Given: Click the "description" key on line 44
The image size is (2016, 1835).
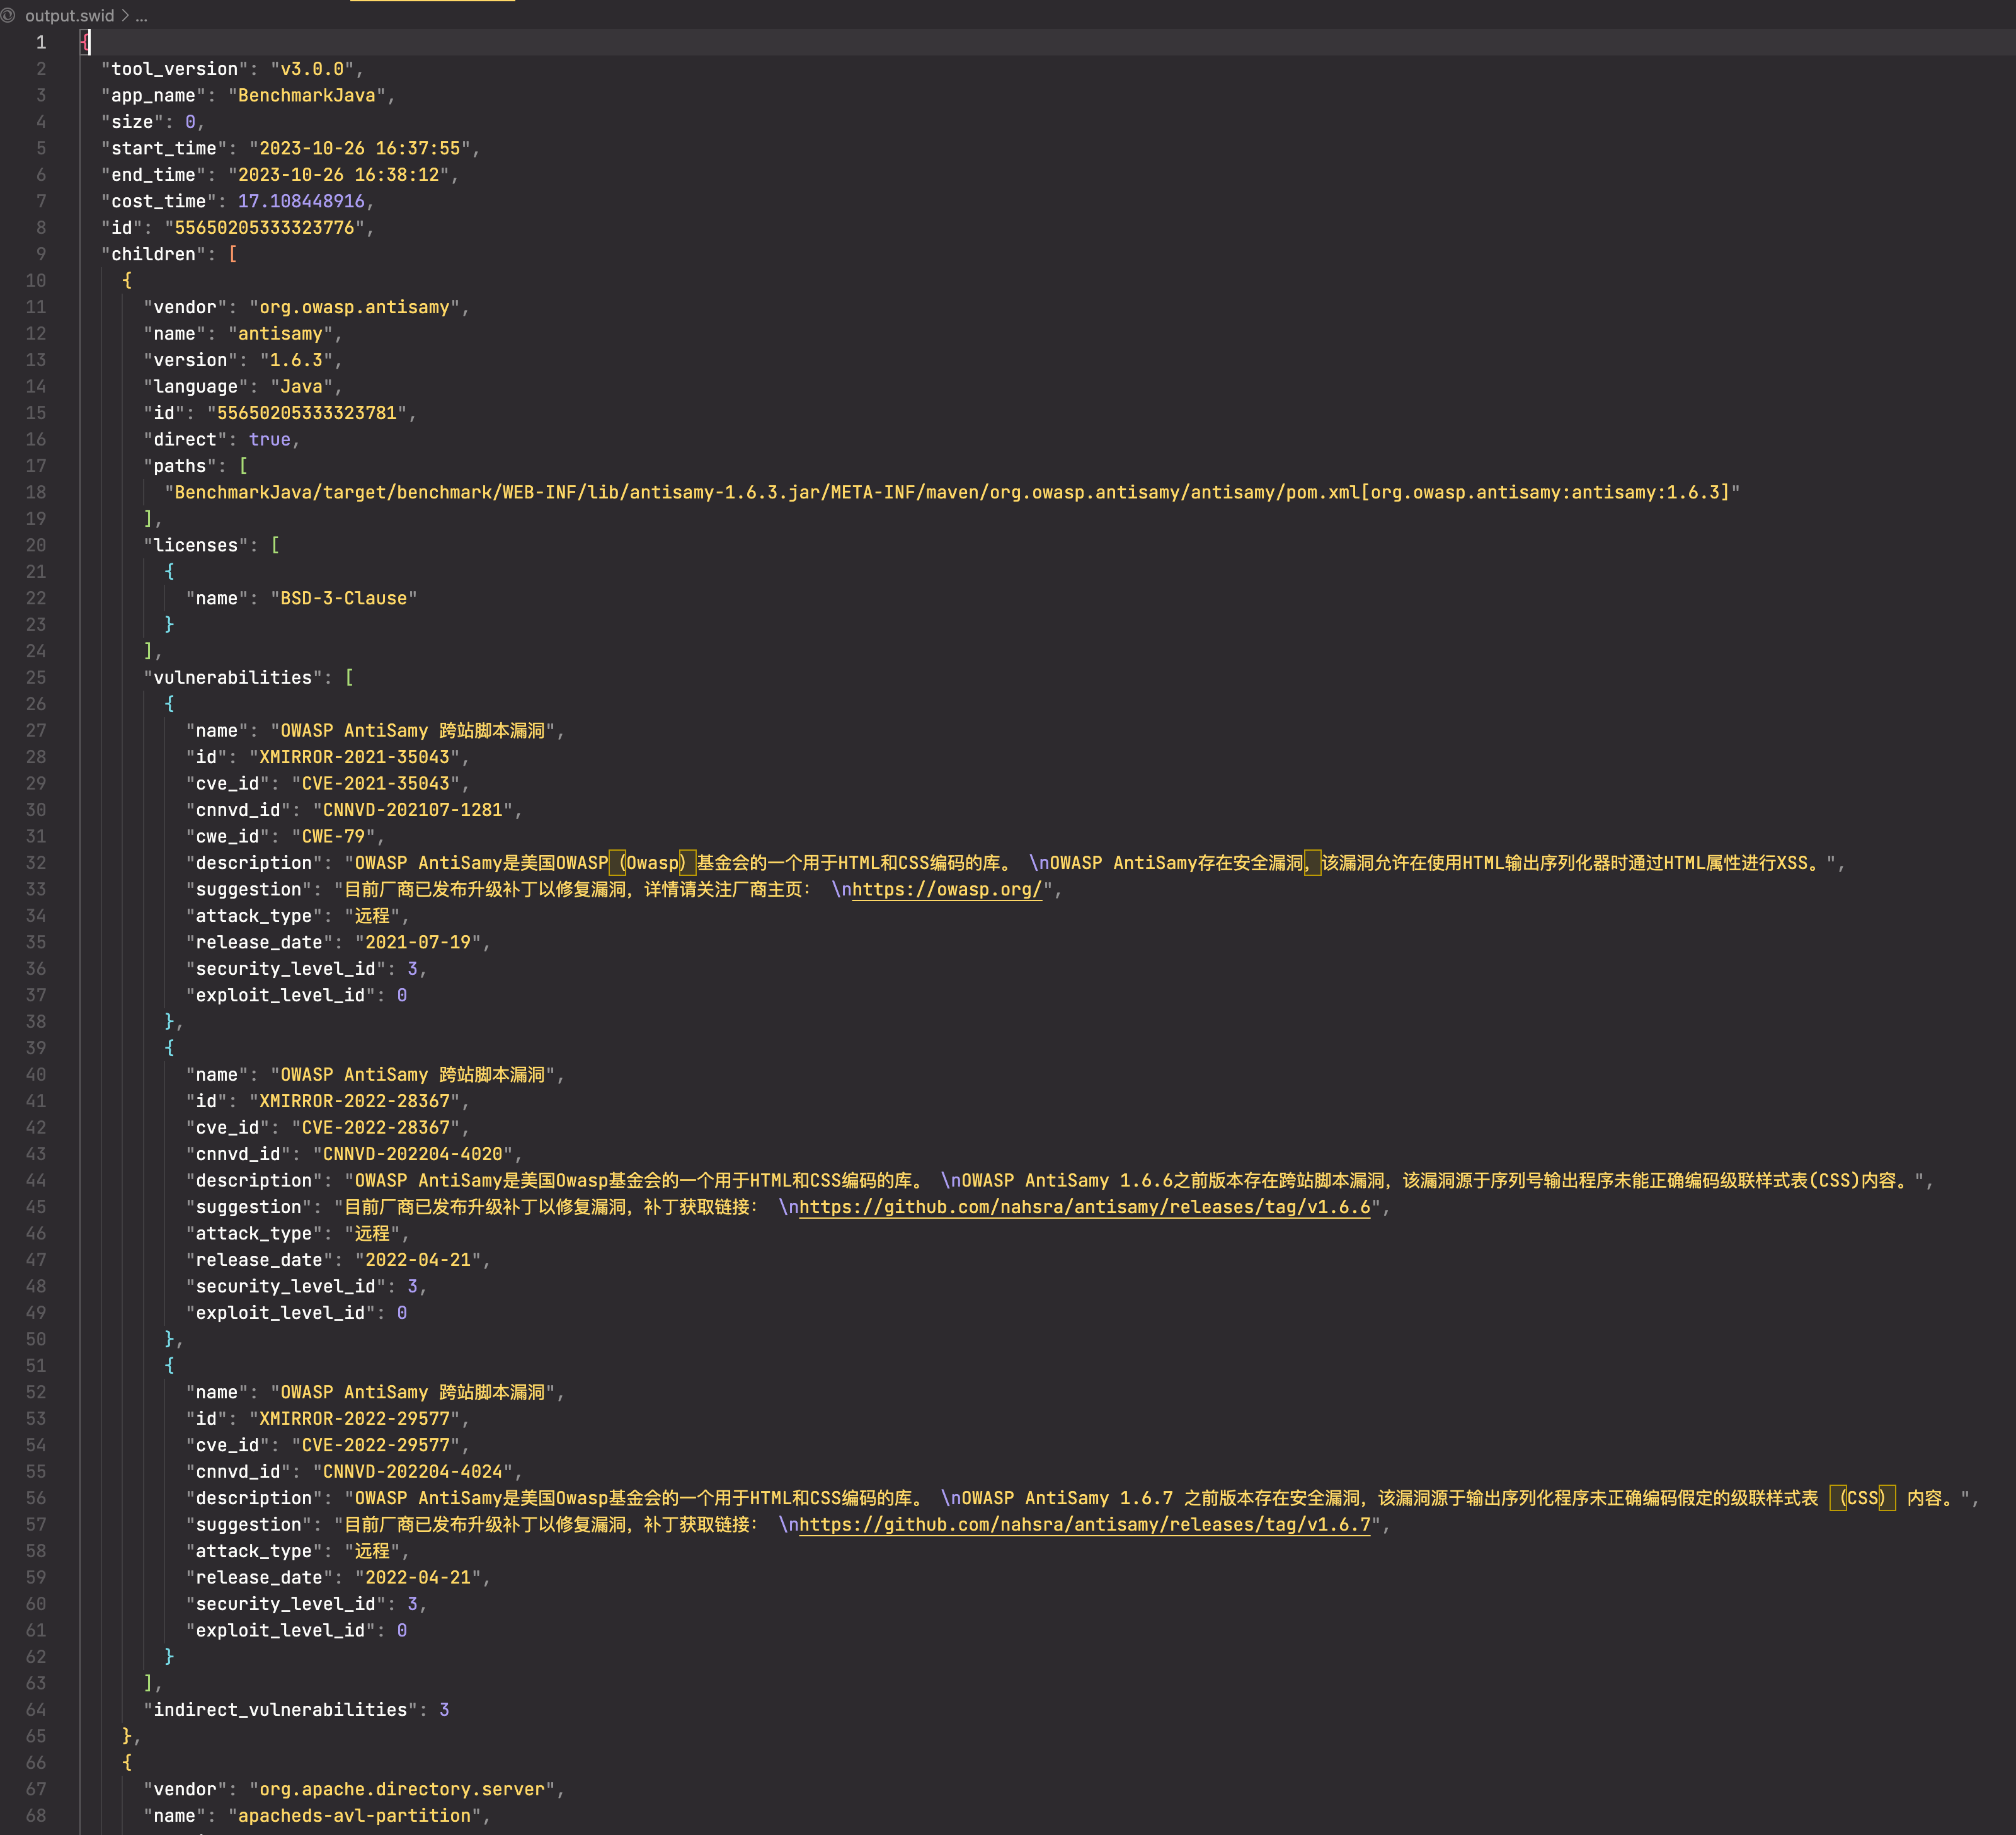Looking at the screenshot, I should tap(254, 1180).
